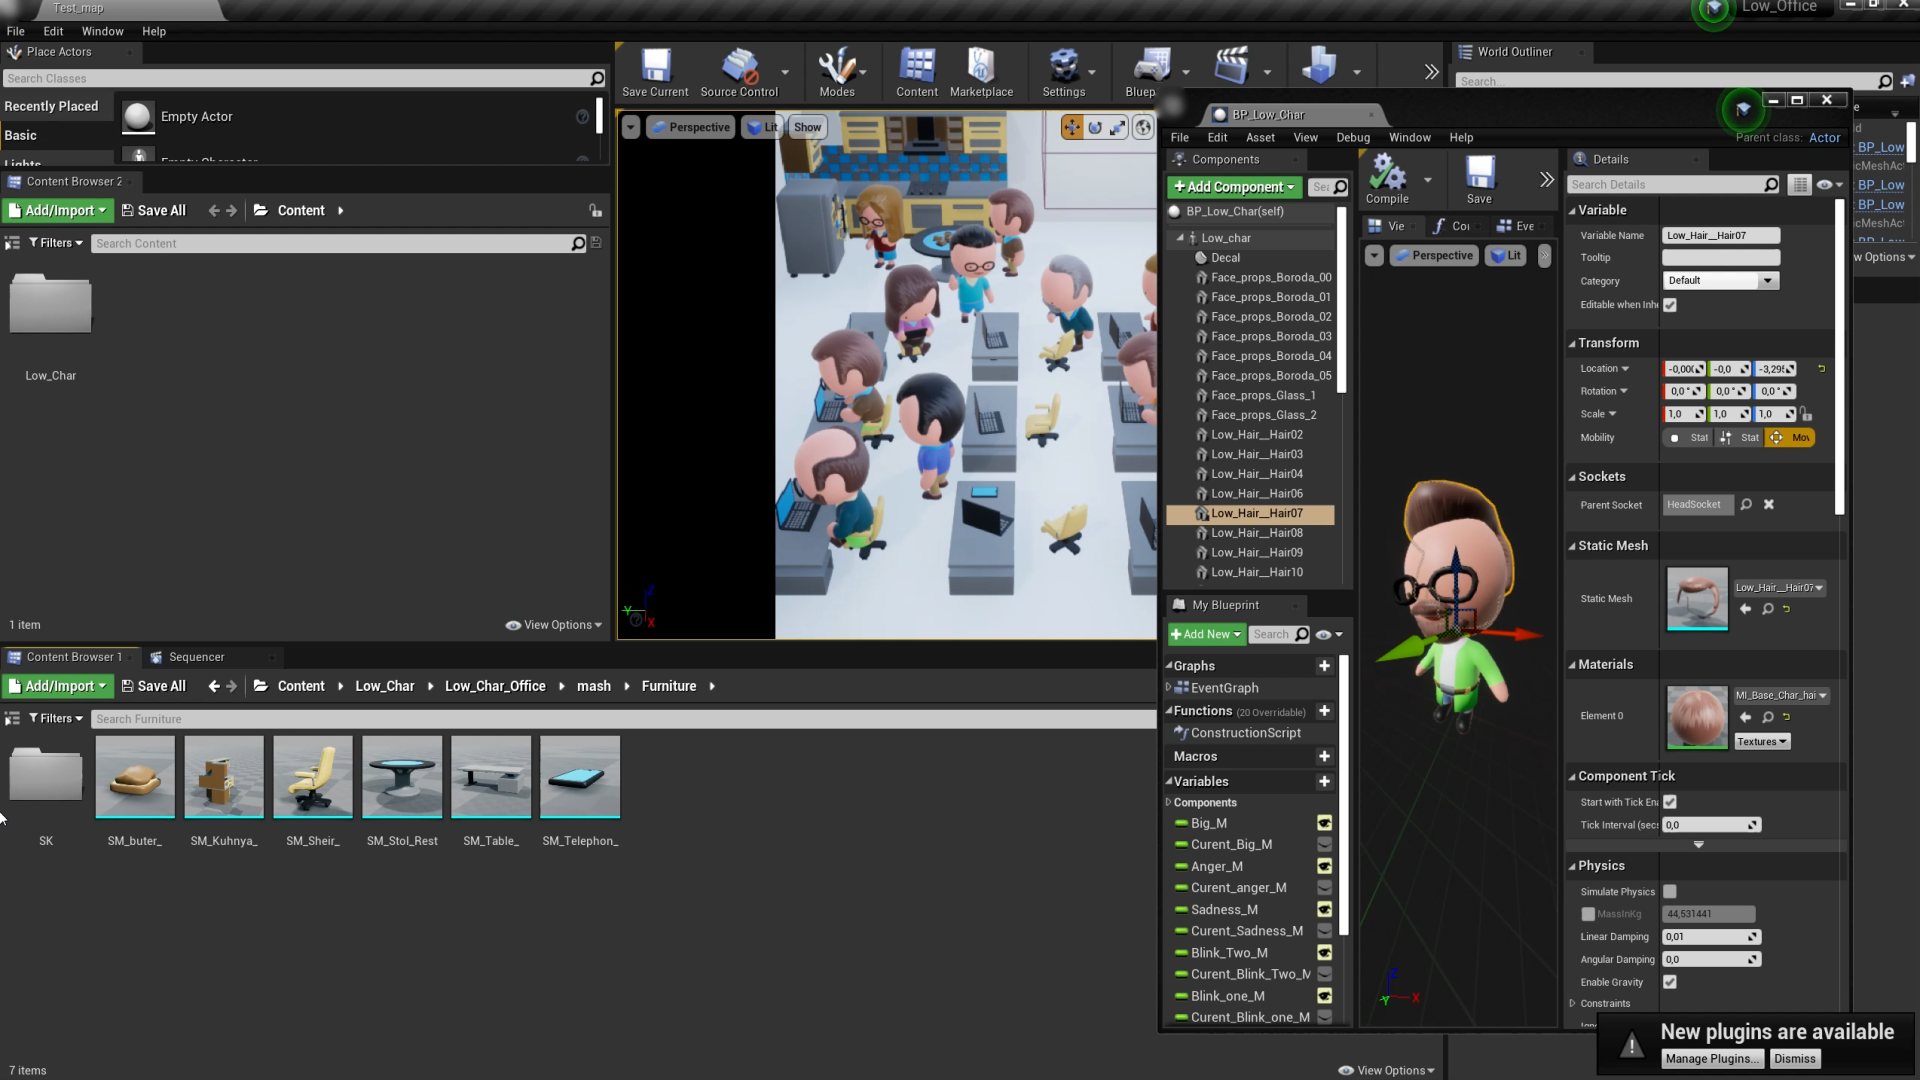The height and width of the screenshot is (1080, 1920).
Task: Clear the HeadSocket parent socket
Action: 1768,504
